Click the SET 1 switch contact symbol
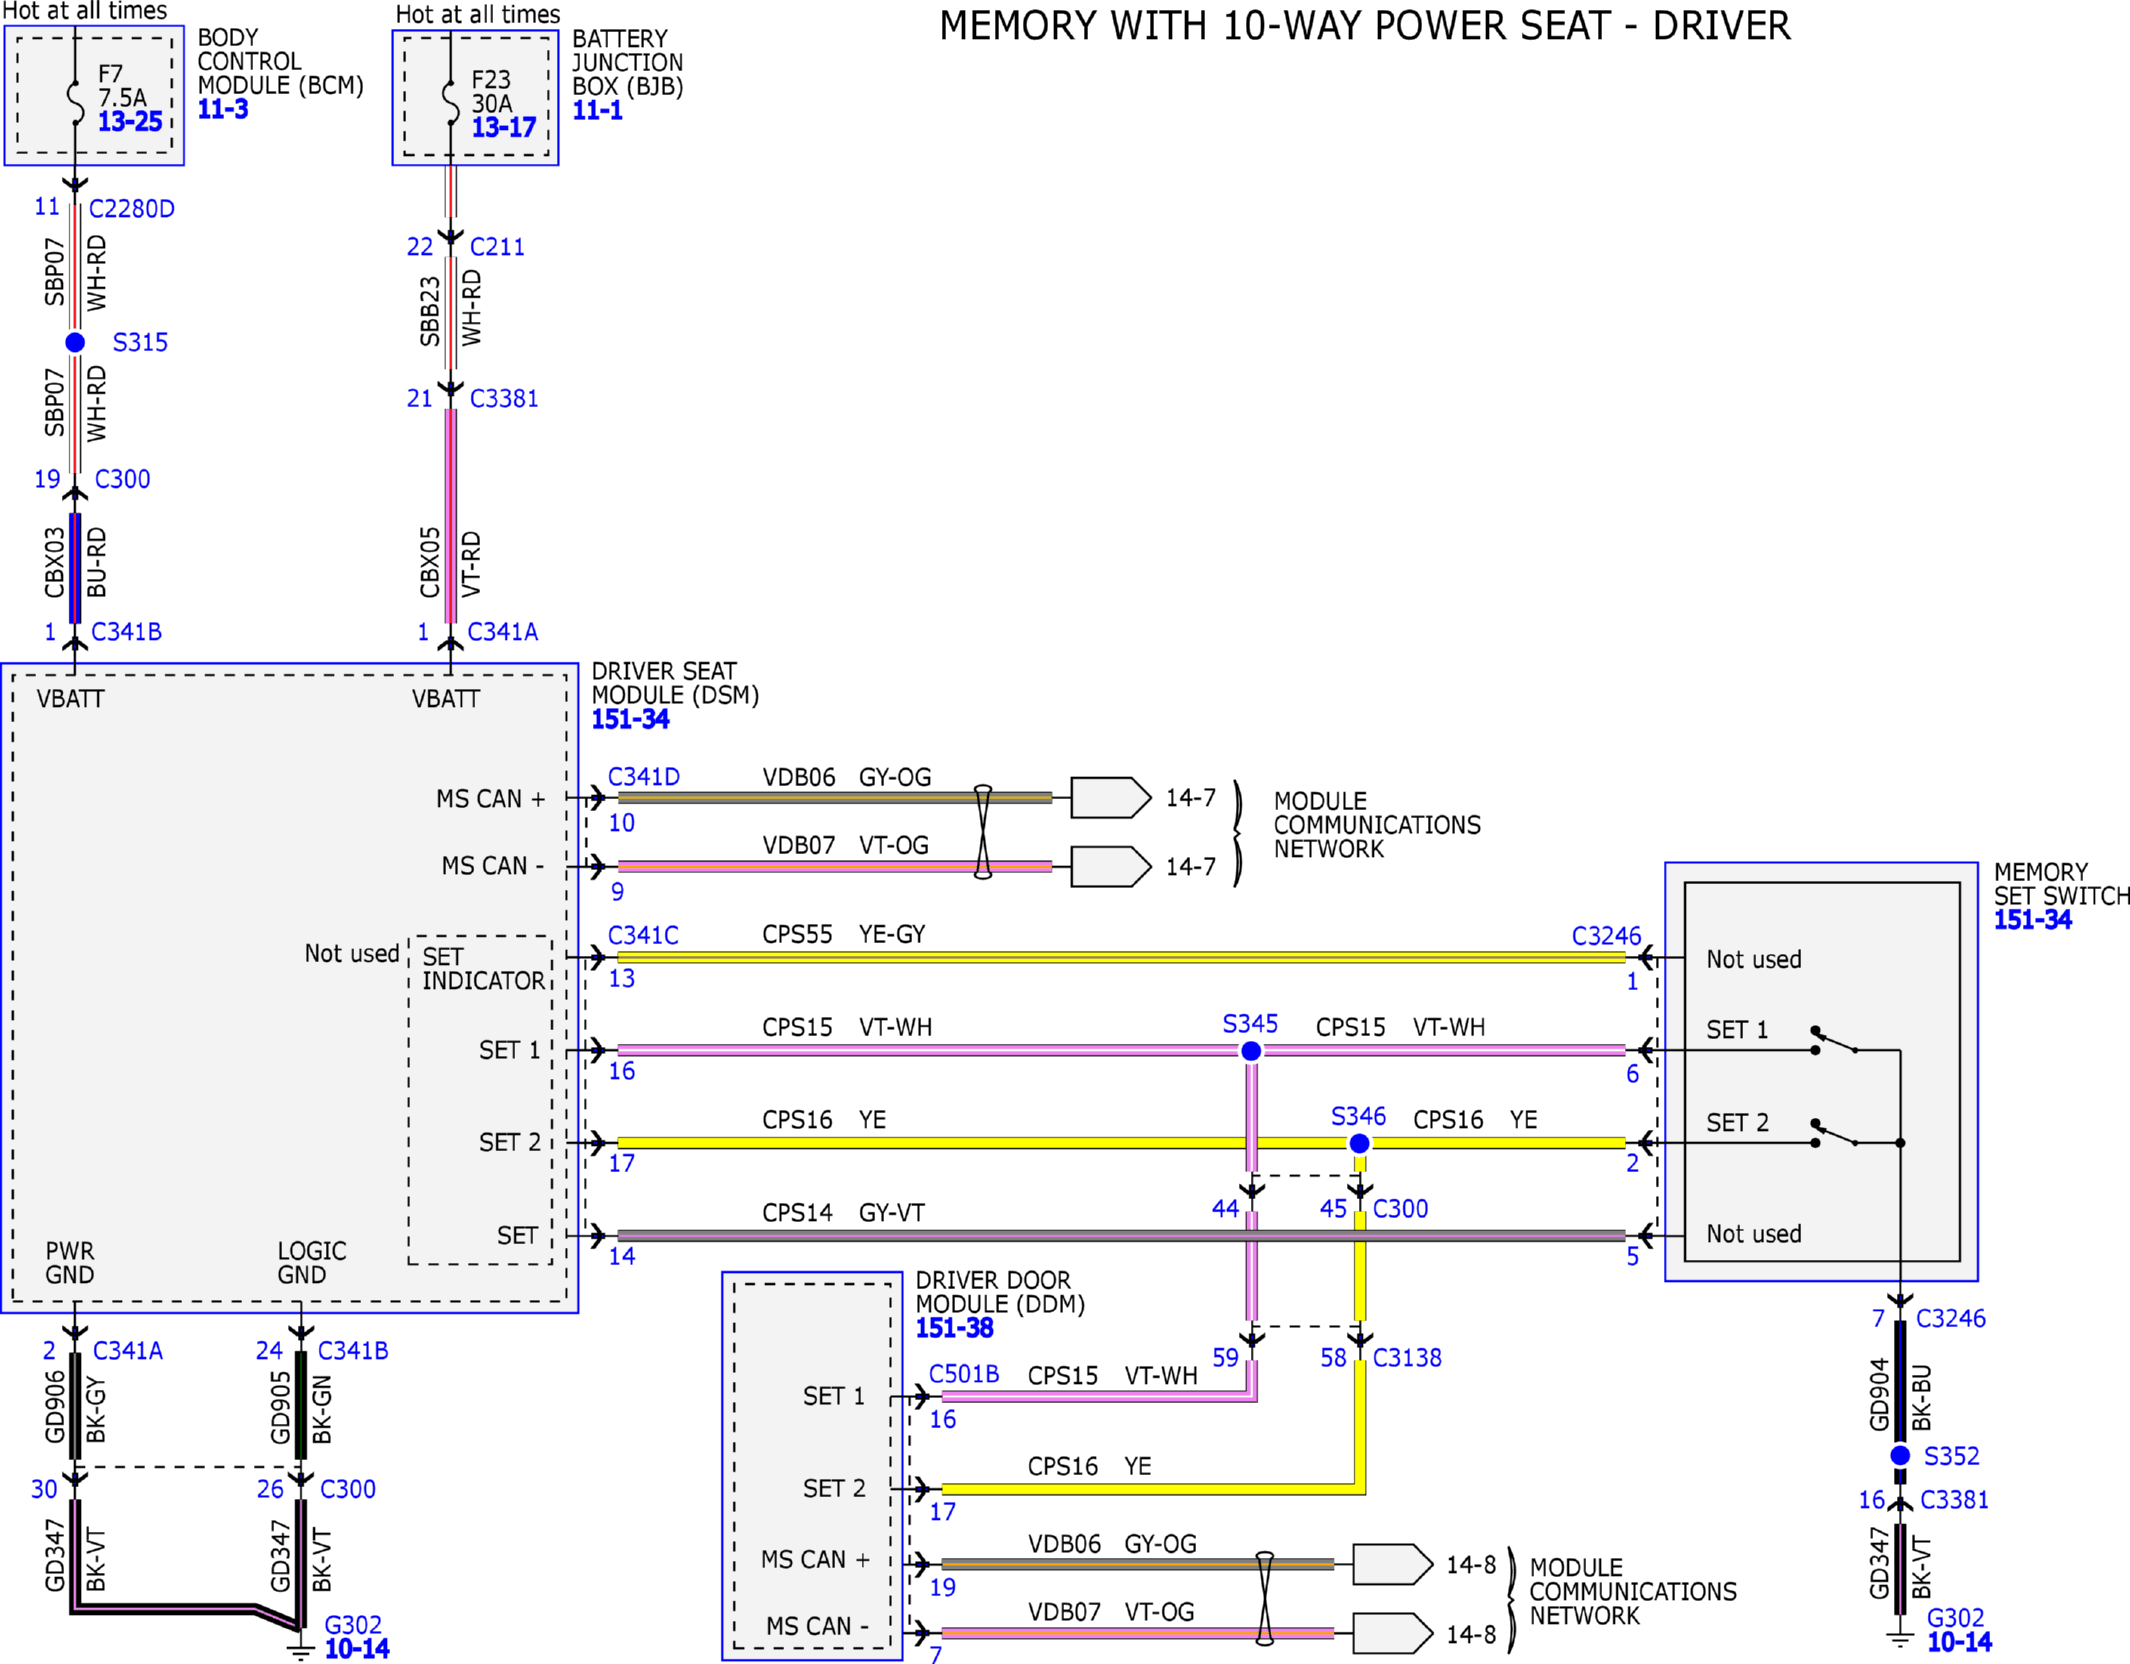The height and width of the screenshot is (1664, 2130). [x=1834, y=1040]
